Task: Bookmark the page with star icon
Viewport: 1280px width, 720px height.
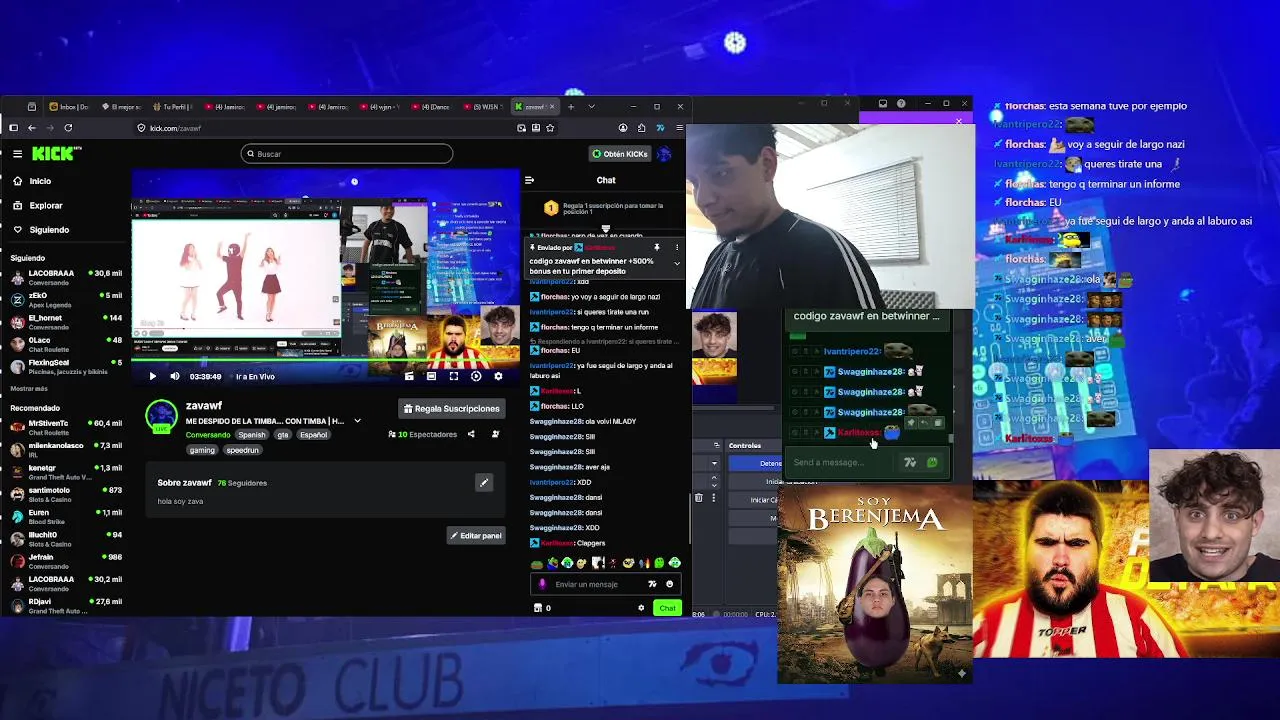Action: [550, 128]
